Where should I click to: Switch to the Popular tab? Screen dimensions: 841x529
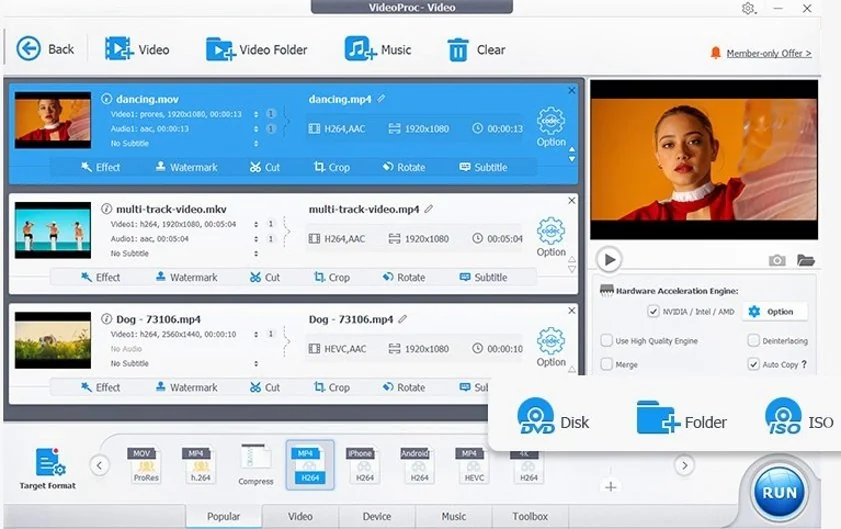pos(224,516)
